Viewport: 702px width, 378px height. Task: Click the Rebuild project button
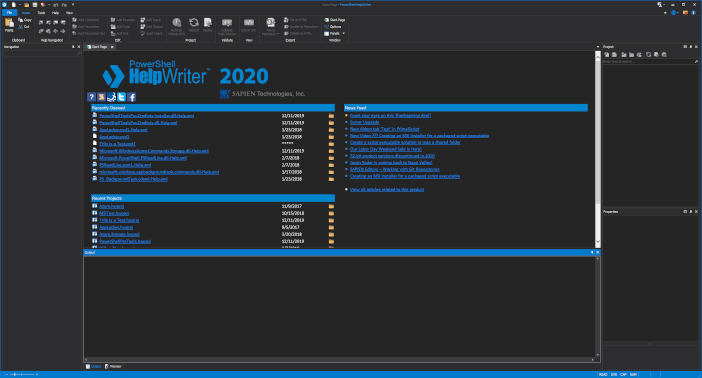[x=193, y=25]
